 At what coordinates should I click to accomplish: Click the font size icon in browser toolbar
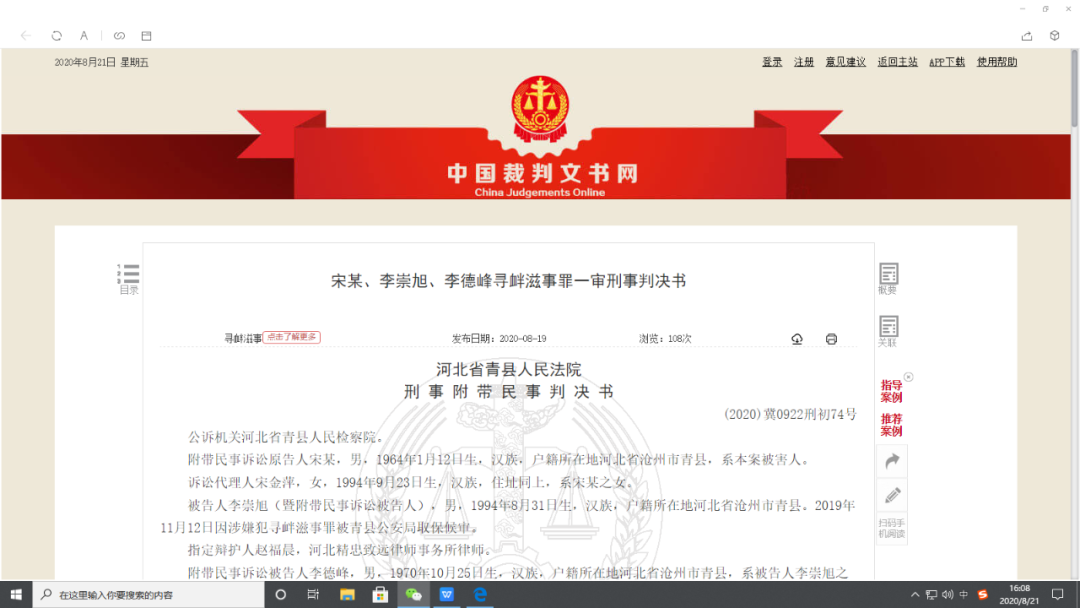(x=84, y=35)
